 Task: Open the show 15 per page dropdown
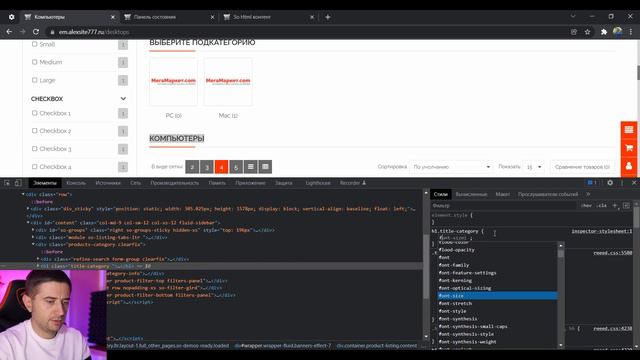click(x=533, y=167)
